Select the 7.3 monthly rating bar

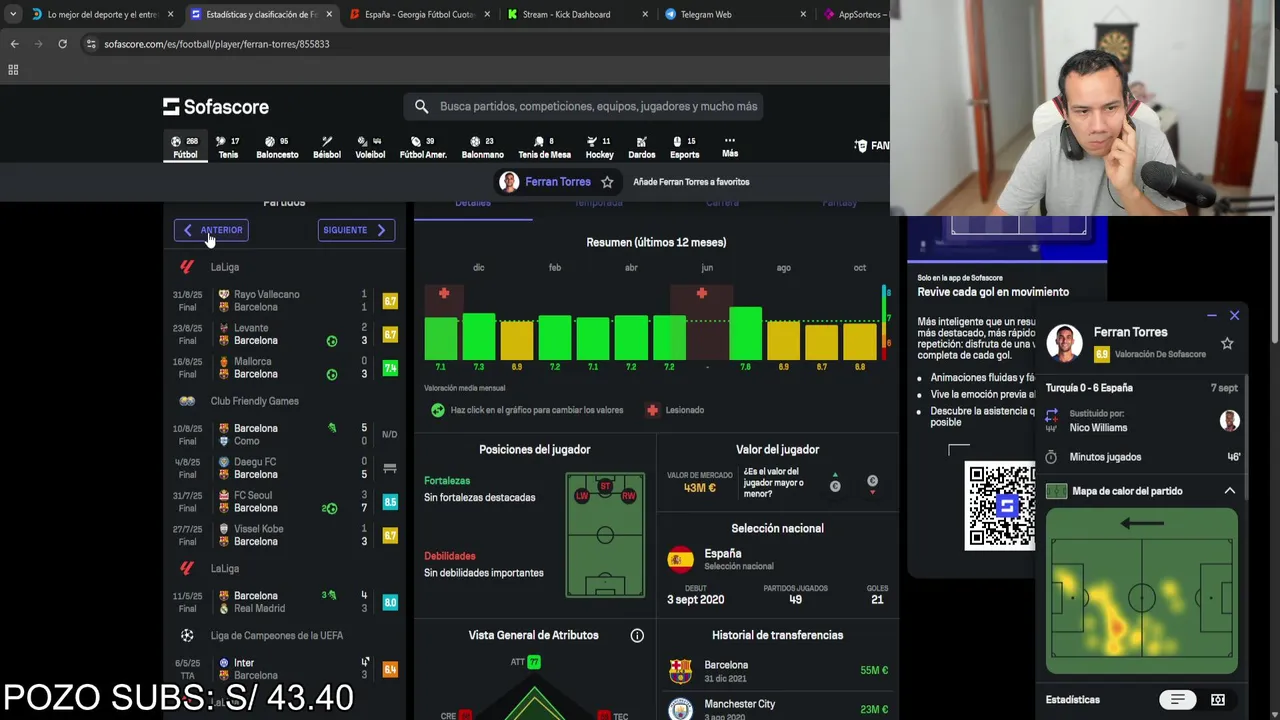tap(479, 336)
